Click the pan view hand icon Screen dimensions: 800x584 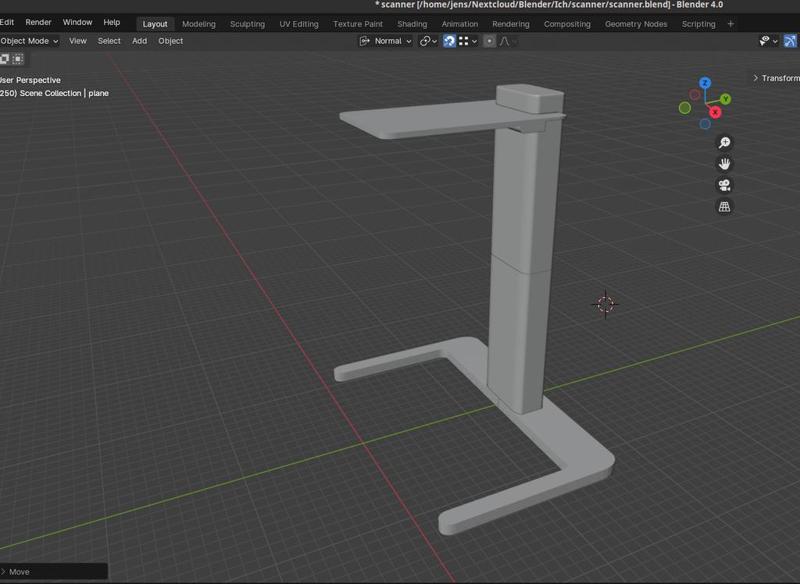tap(725, 164)
